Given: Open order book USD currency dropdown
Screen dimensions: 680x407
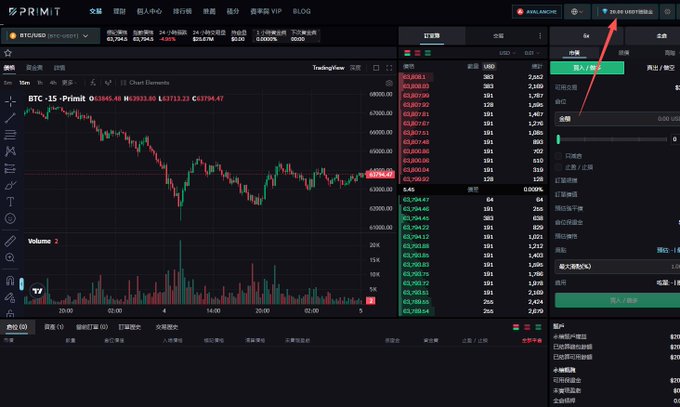Looking at the screenshot, I should pyautogui.click(x=507, y=53).
